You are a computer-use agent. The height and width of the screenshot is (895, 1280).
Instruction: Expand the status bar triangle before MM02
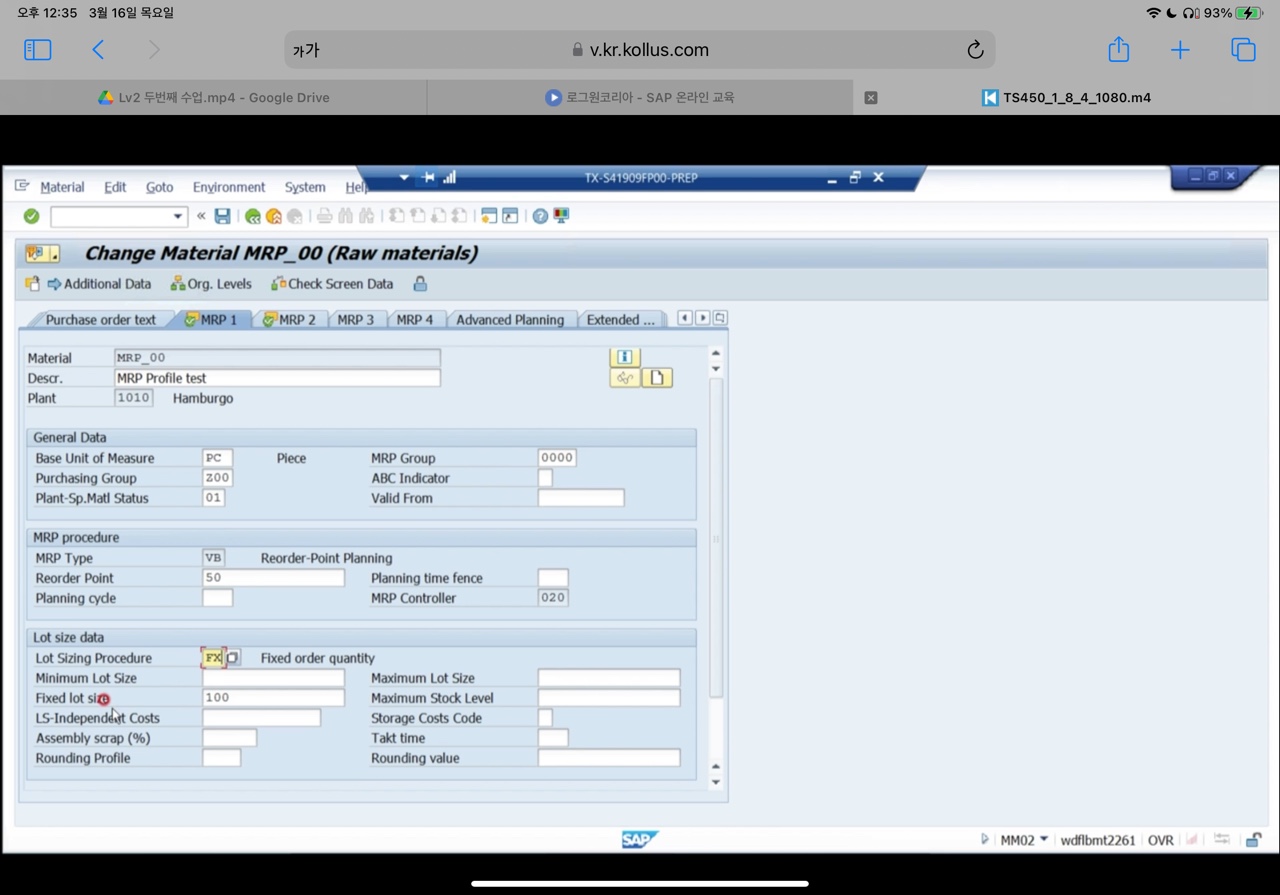click(x=985, y=840)
